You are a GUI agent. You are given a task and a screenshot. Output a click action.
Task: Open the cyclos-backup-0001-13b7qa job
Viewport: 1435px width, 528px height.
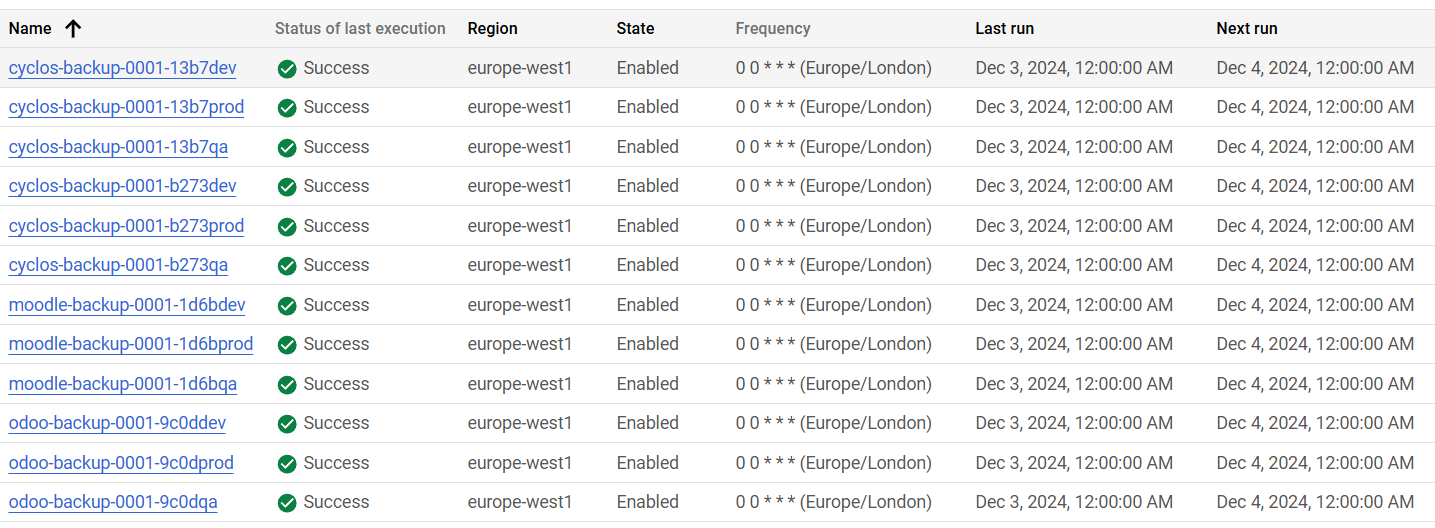(x=118, y=147)
